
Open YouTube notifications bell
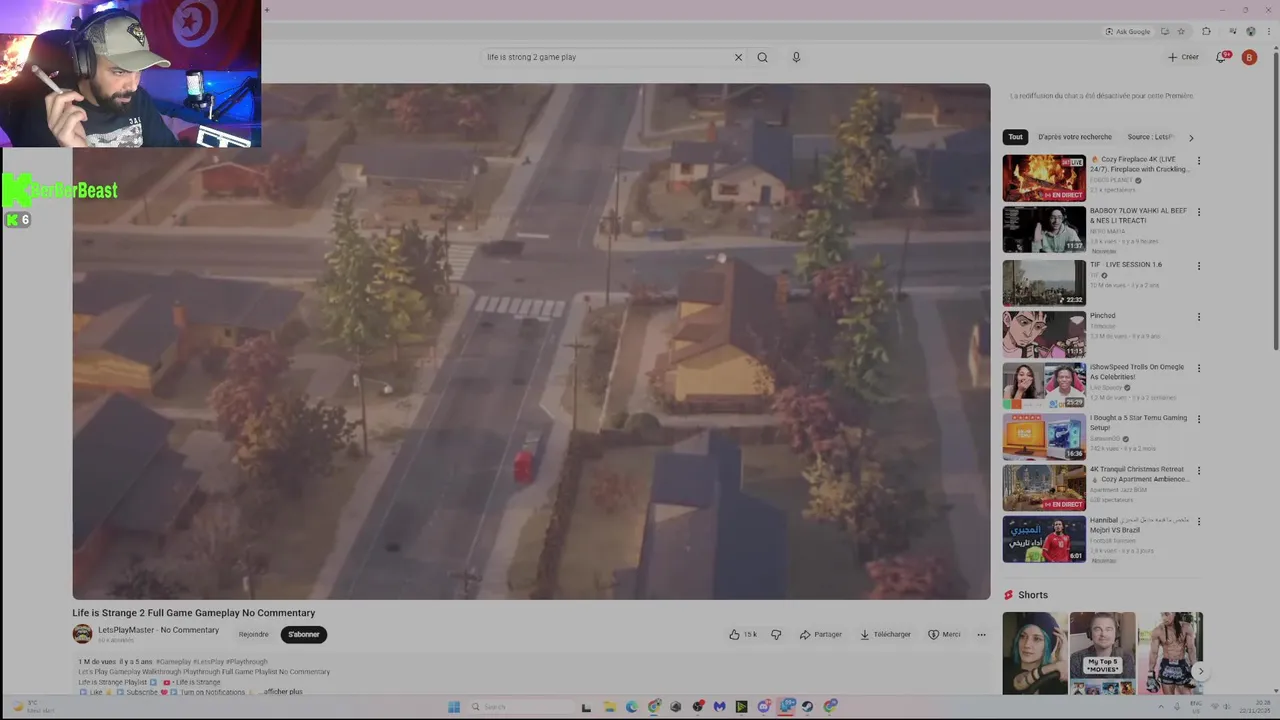(x=1221, y=57)
